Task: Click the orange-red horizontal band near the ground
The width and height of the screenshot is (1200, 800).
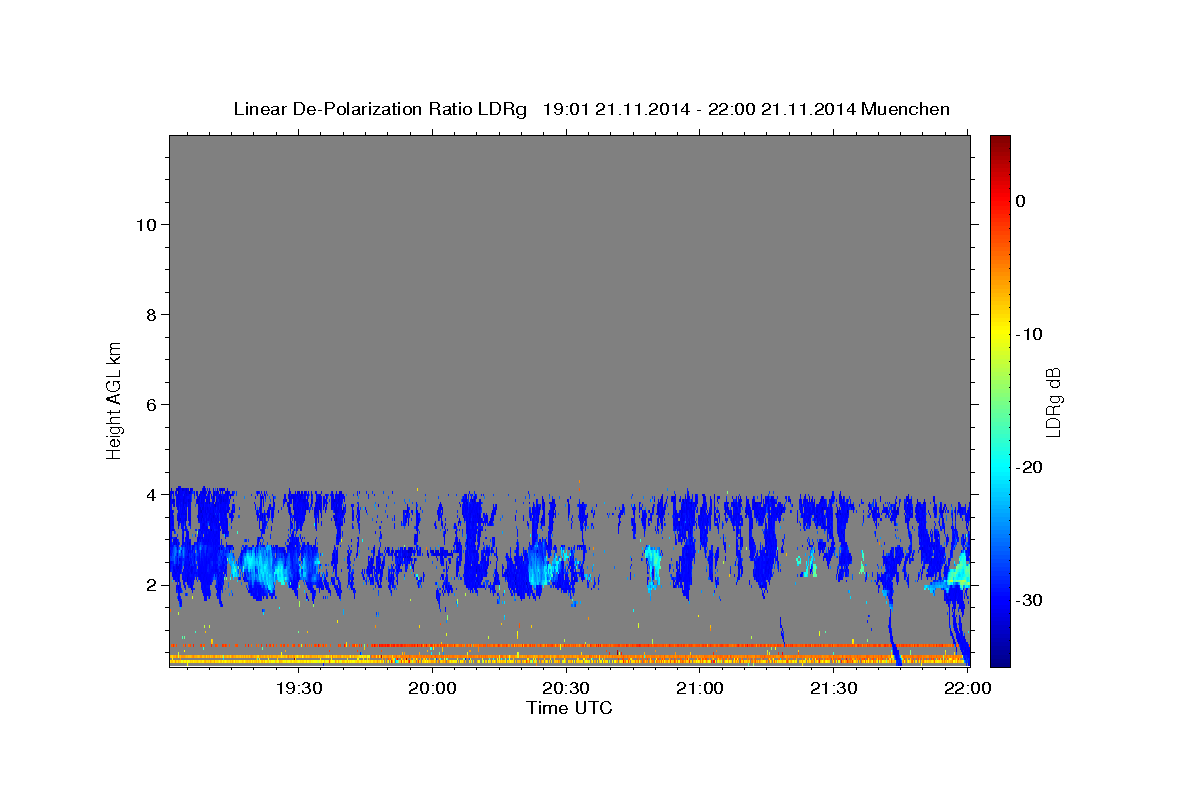Action: pyautogui.click(x=569, y=646)
